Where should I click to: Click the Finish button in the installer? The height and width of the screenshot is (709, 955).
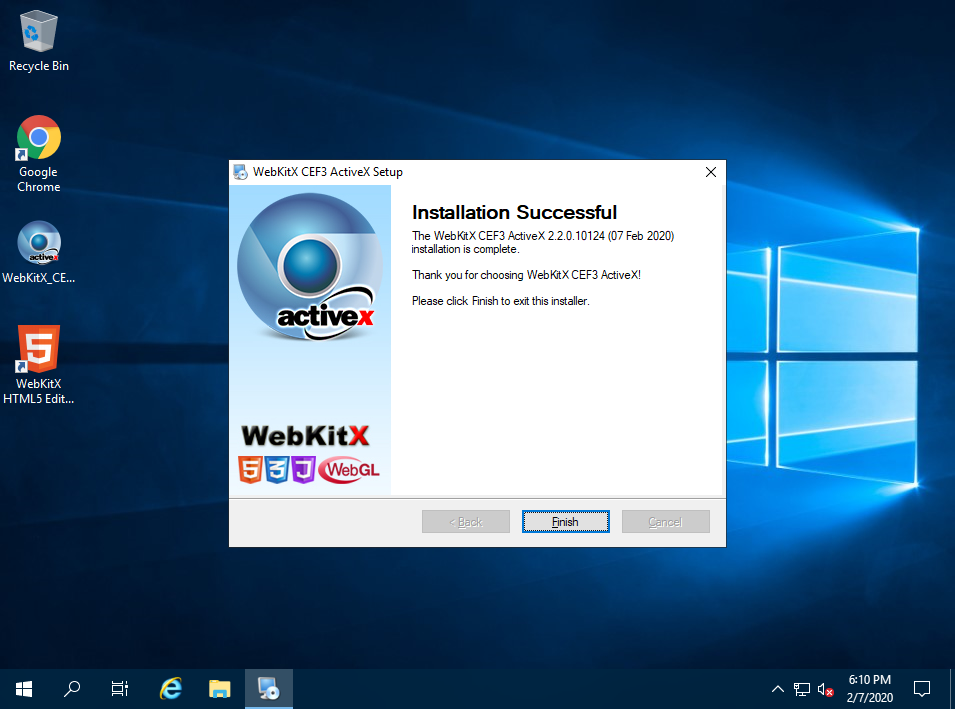565,521
